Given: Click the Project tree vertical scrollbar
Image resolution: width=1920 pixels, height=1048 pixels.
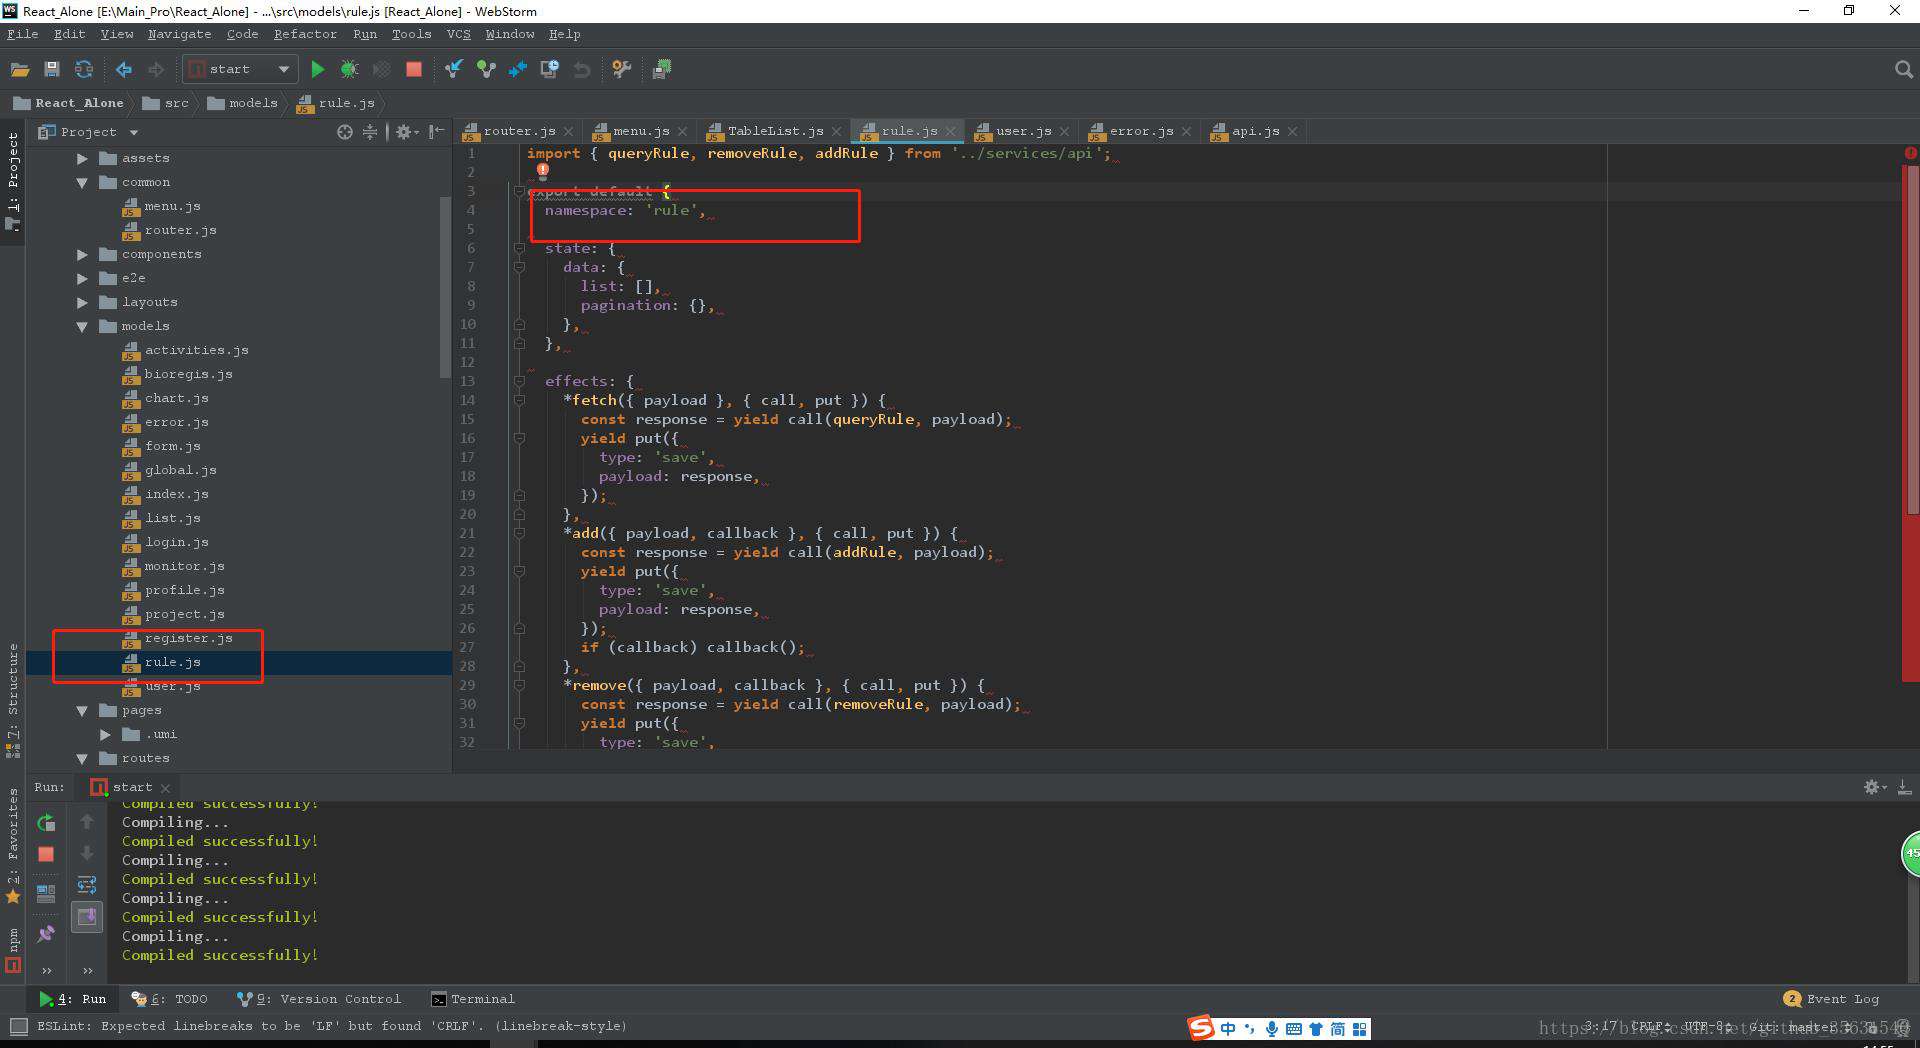Looking at the screenshot, I should pos(445,287).
